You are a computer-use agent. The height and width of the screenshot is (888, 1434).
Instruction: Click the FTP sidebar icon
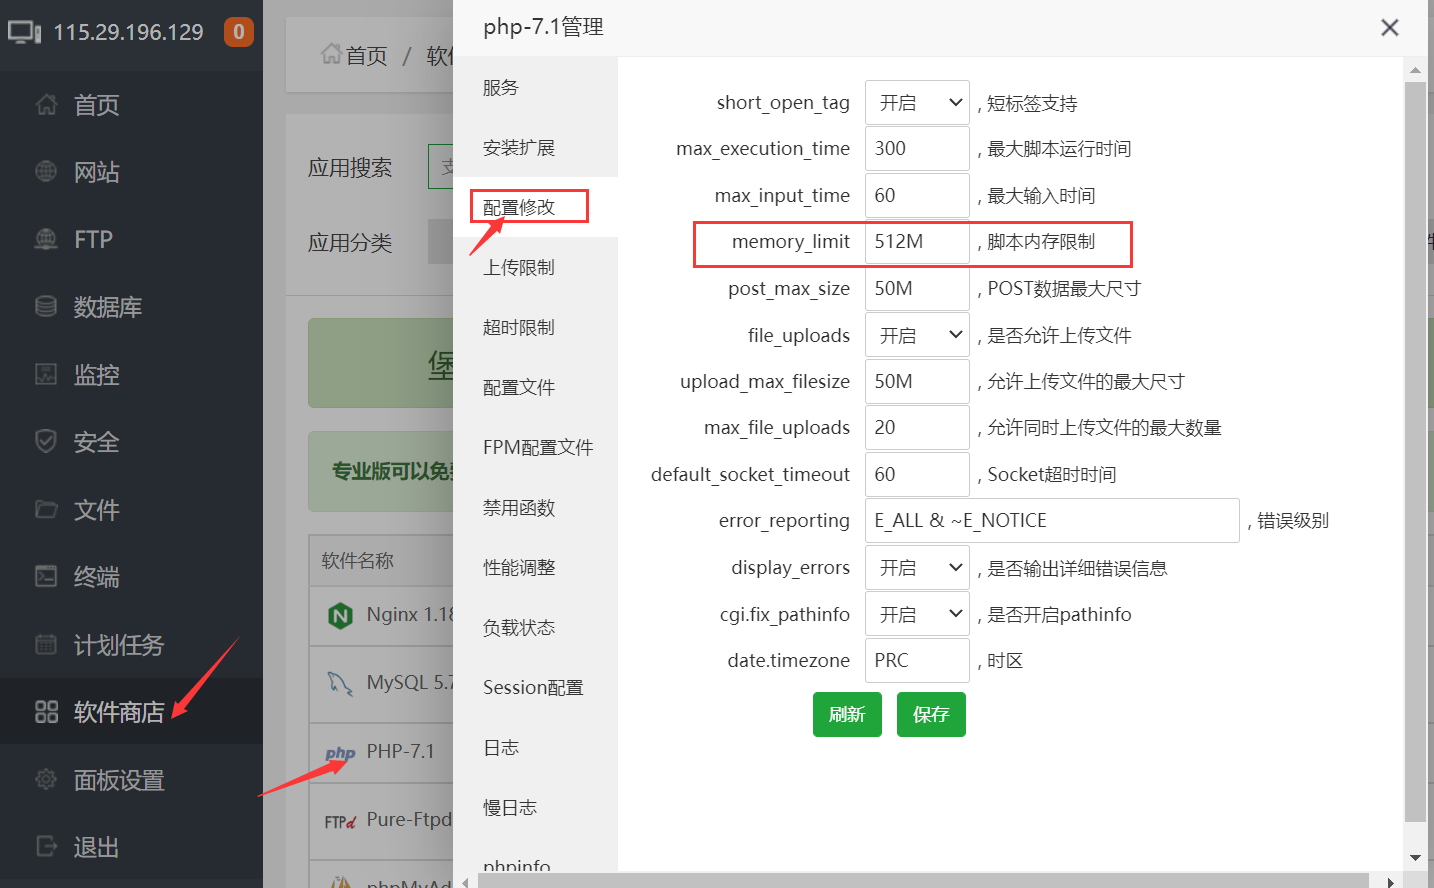(x=46, y=239)
